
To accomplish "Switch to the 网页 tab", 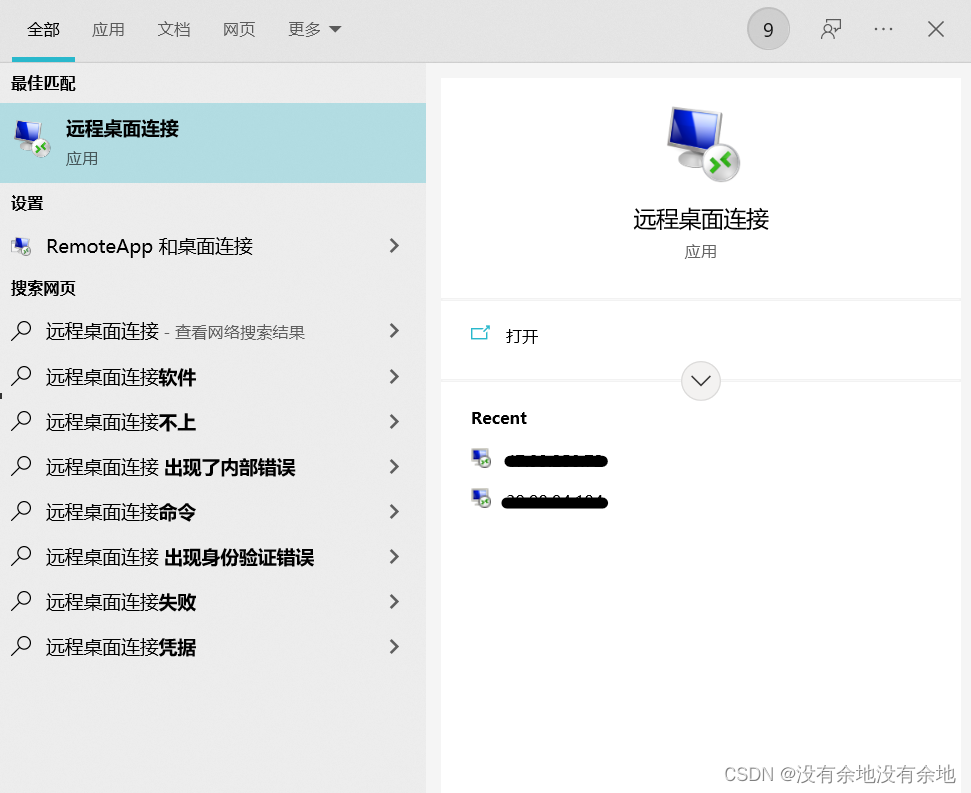I will coord(239,29).
